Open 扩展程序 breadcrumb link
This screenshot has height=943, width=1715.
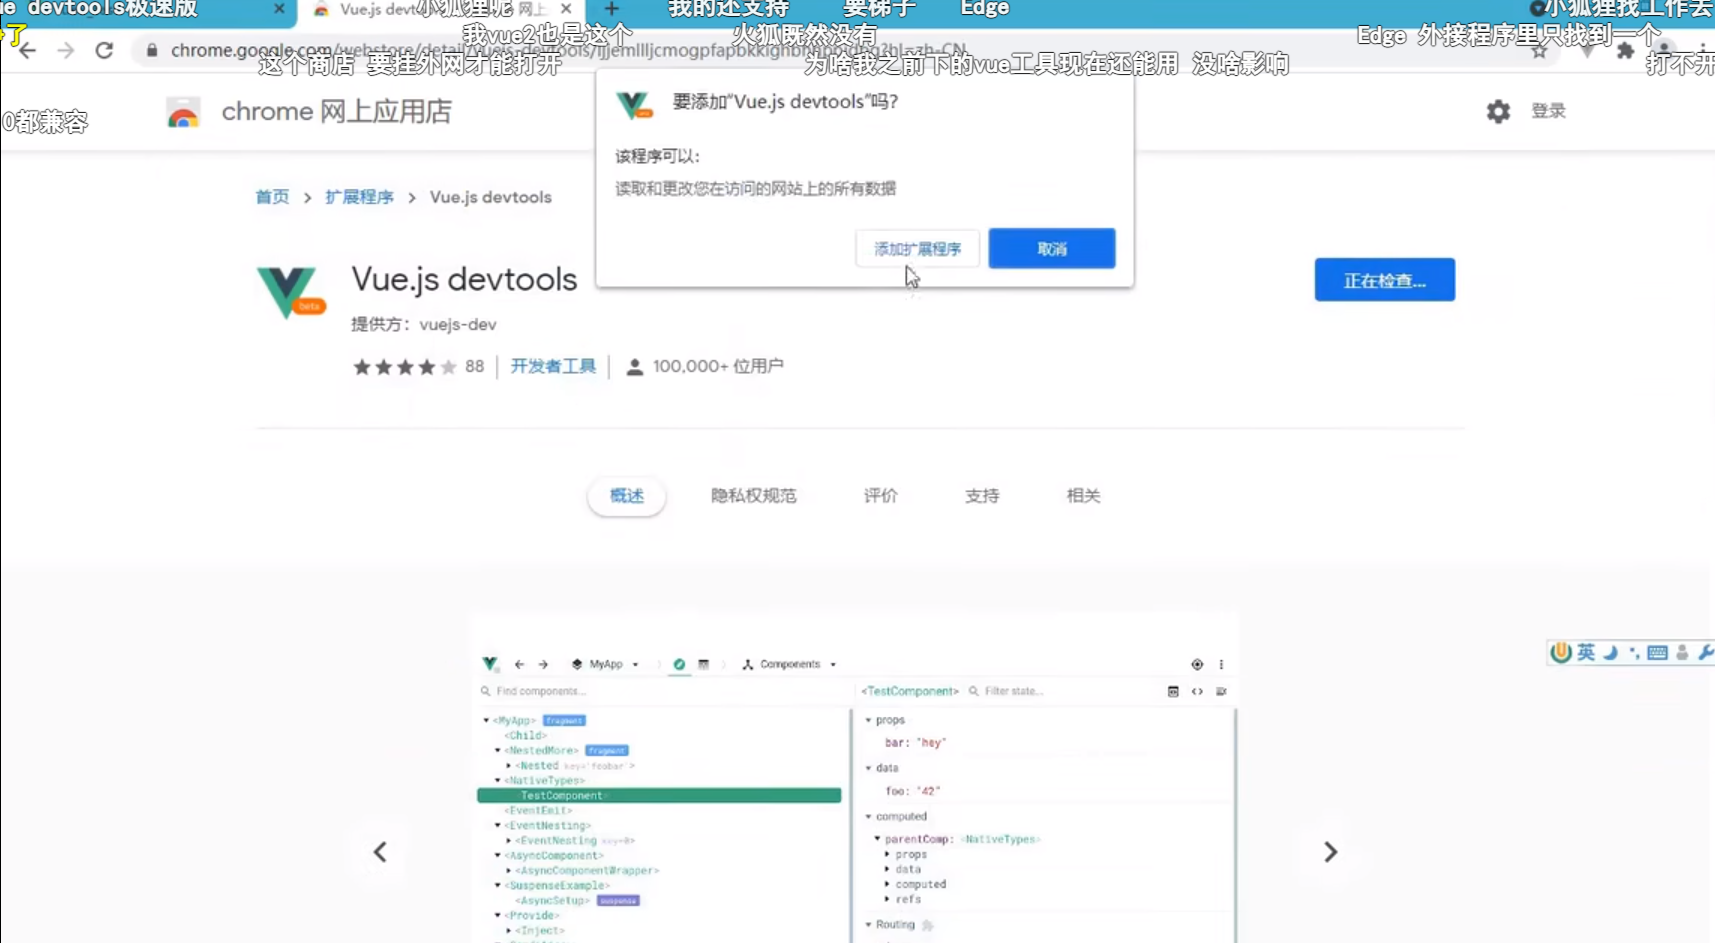tap(359, 197)
